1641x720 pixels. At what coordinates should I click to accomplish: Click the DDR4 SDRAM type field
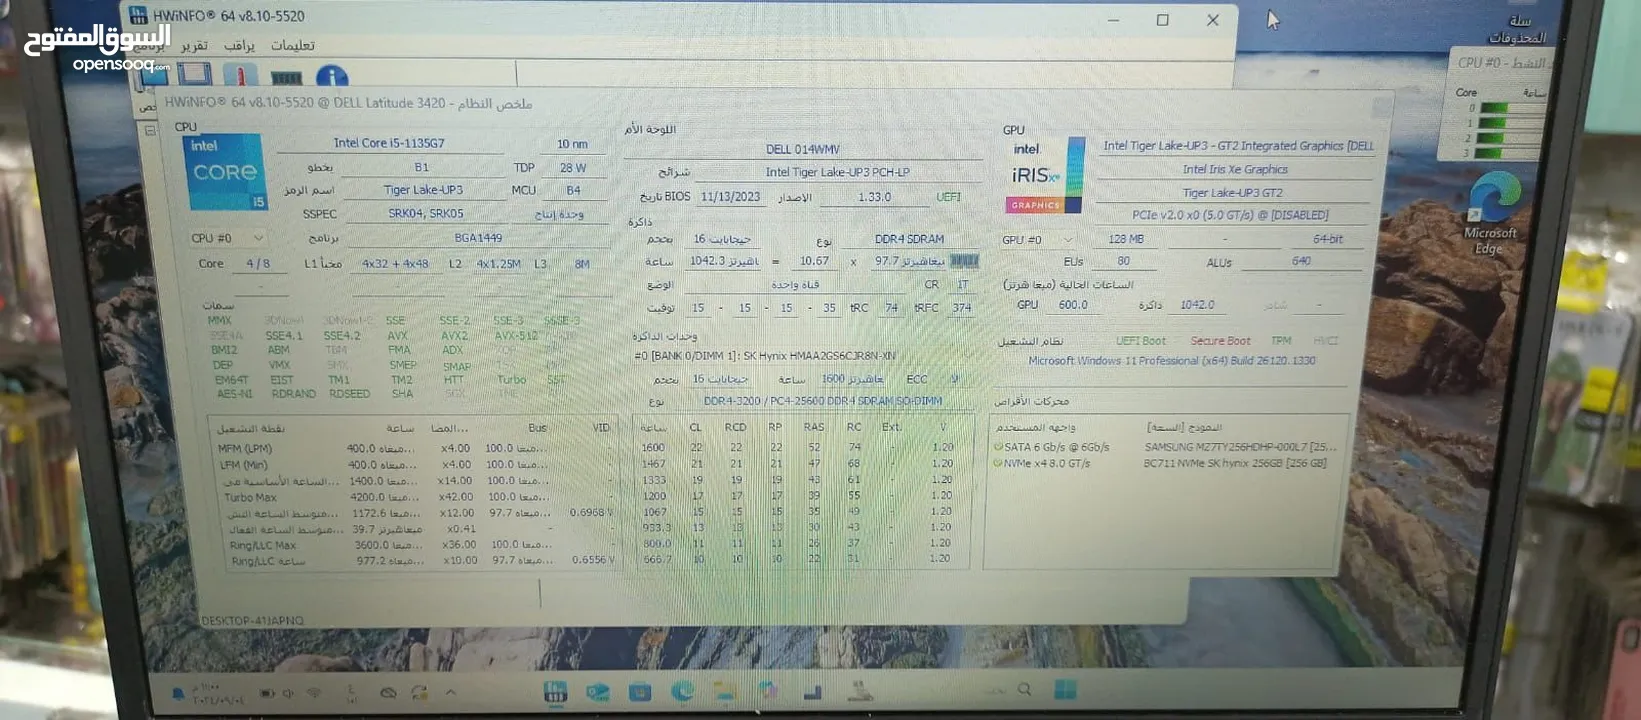coord(909,239)
